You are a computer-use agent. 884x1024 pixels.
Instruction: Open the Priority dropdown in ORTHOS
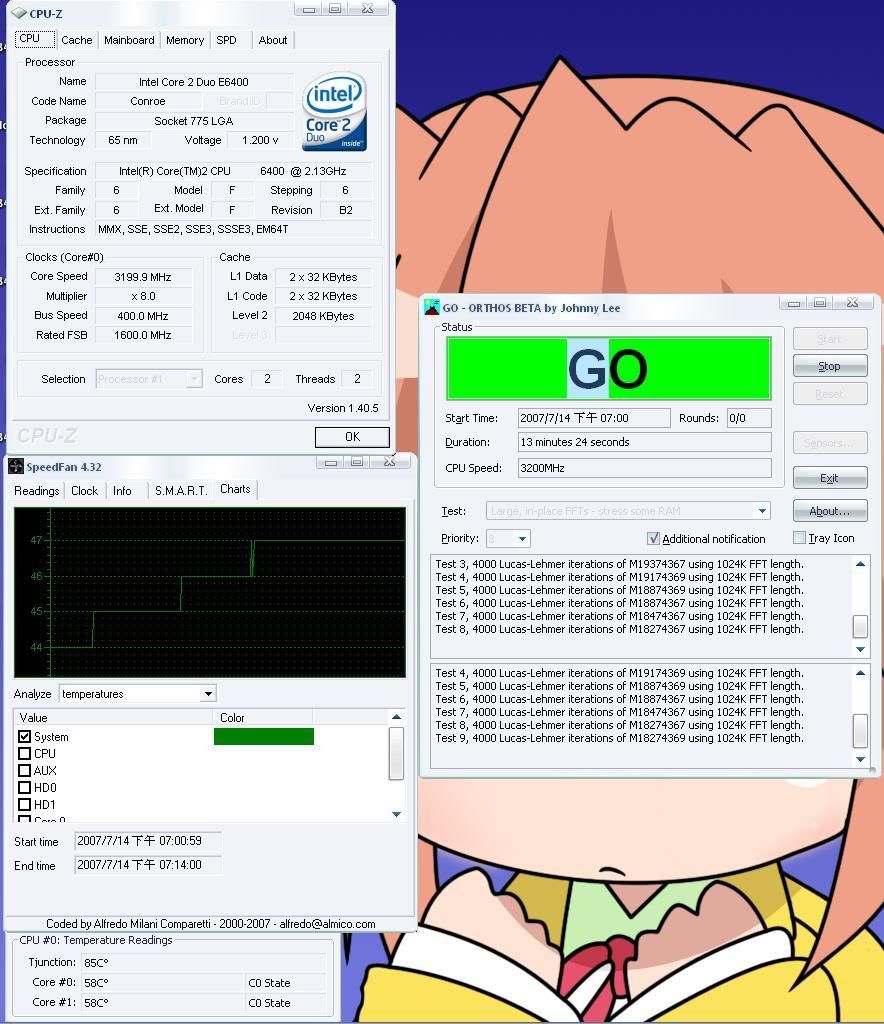coord(522,539)
